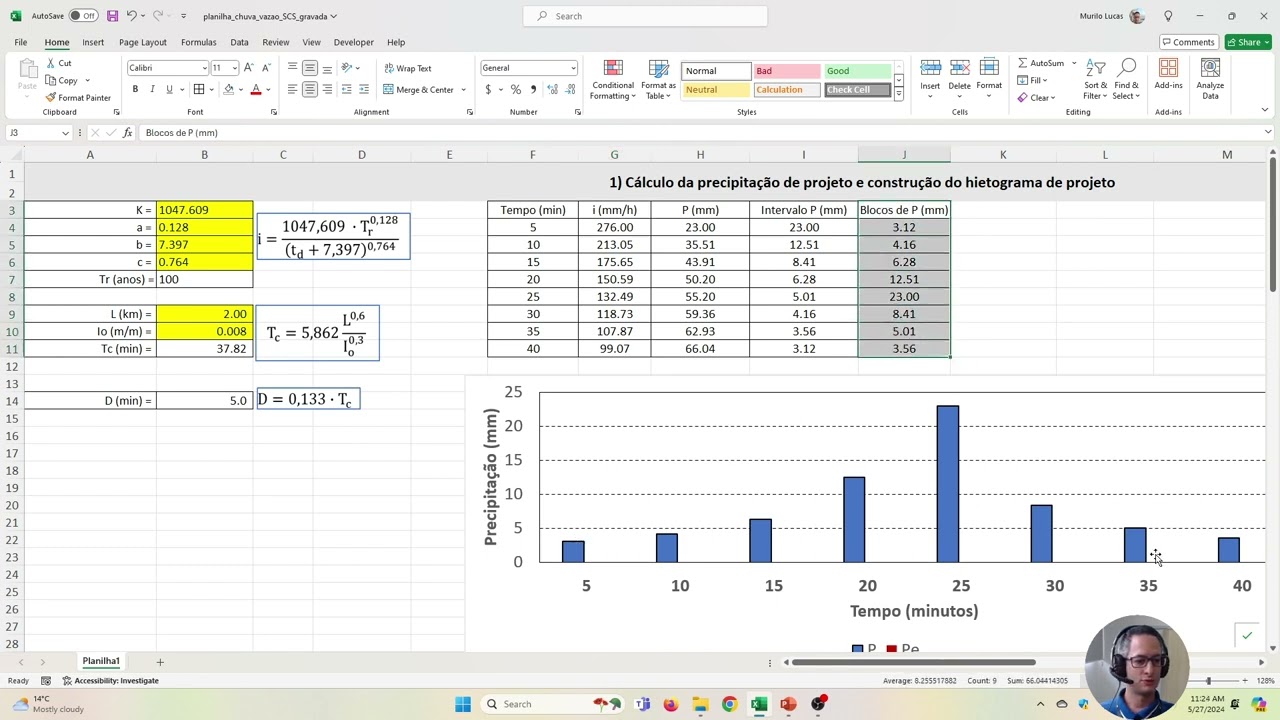Screen dimensions: 1280x720
Task: Open Chrome from the taskbar
Action: 729,704
